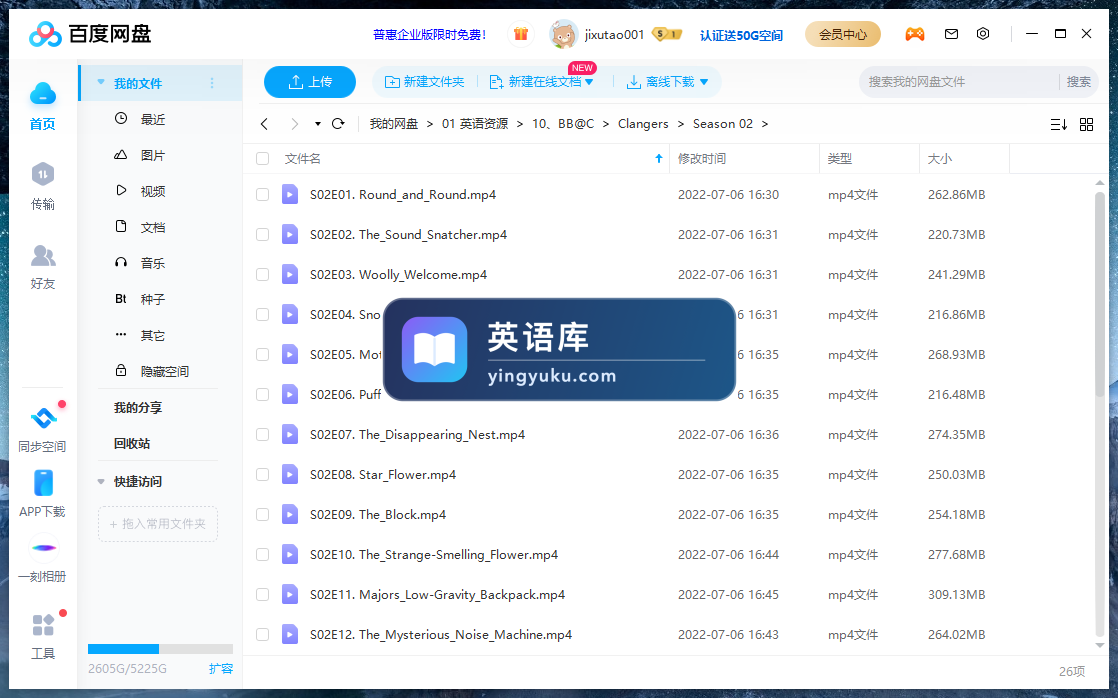Click 拖入常用文件夹 drop area
1118x698 pixels.
tap(158, 524)
